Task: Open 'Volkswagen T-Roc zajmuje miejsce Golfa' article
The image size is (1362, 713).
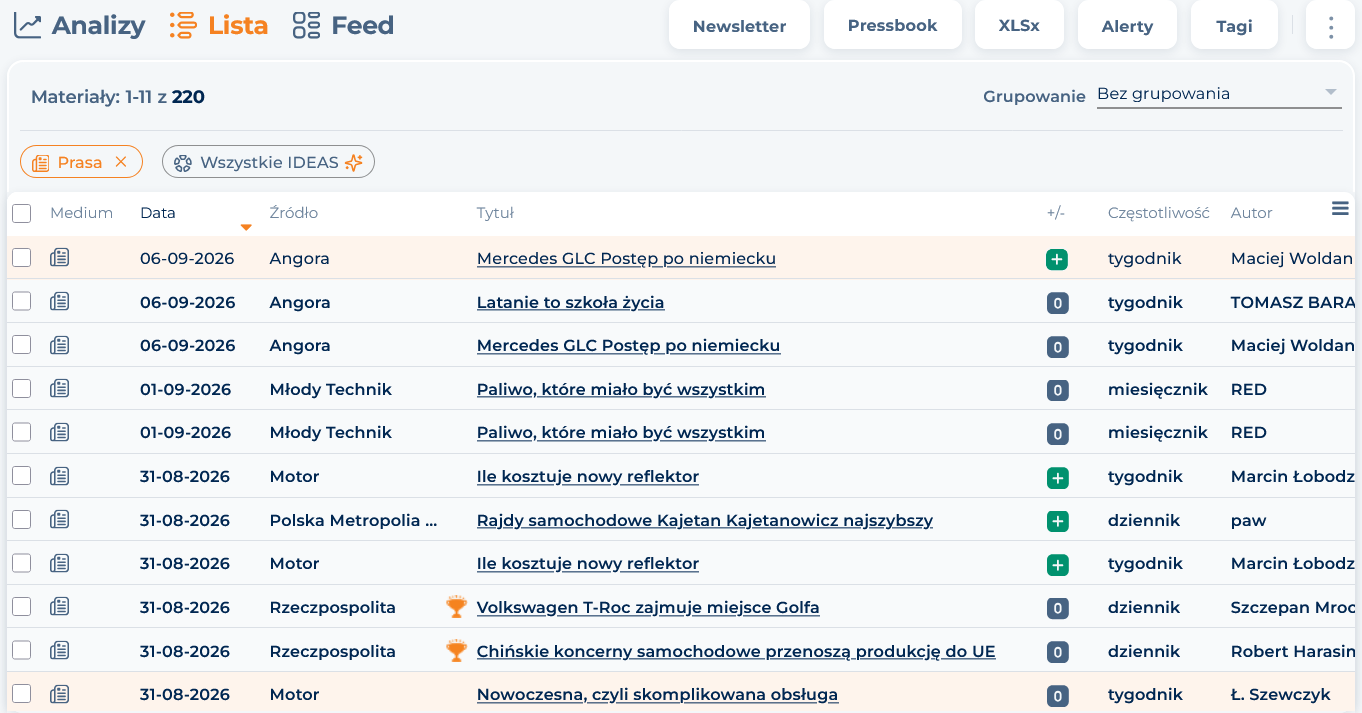Action: click(x=648, y=607)
